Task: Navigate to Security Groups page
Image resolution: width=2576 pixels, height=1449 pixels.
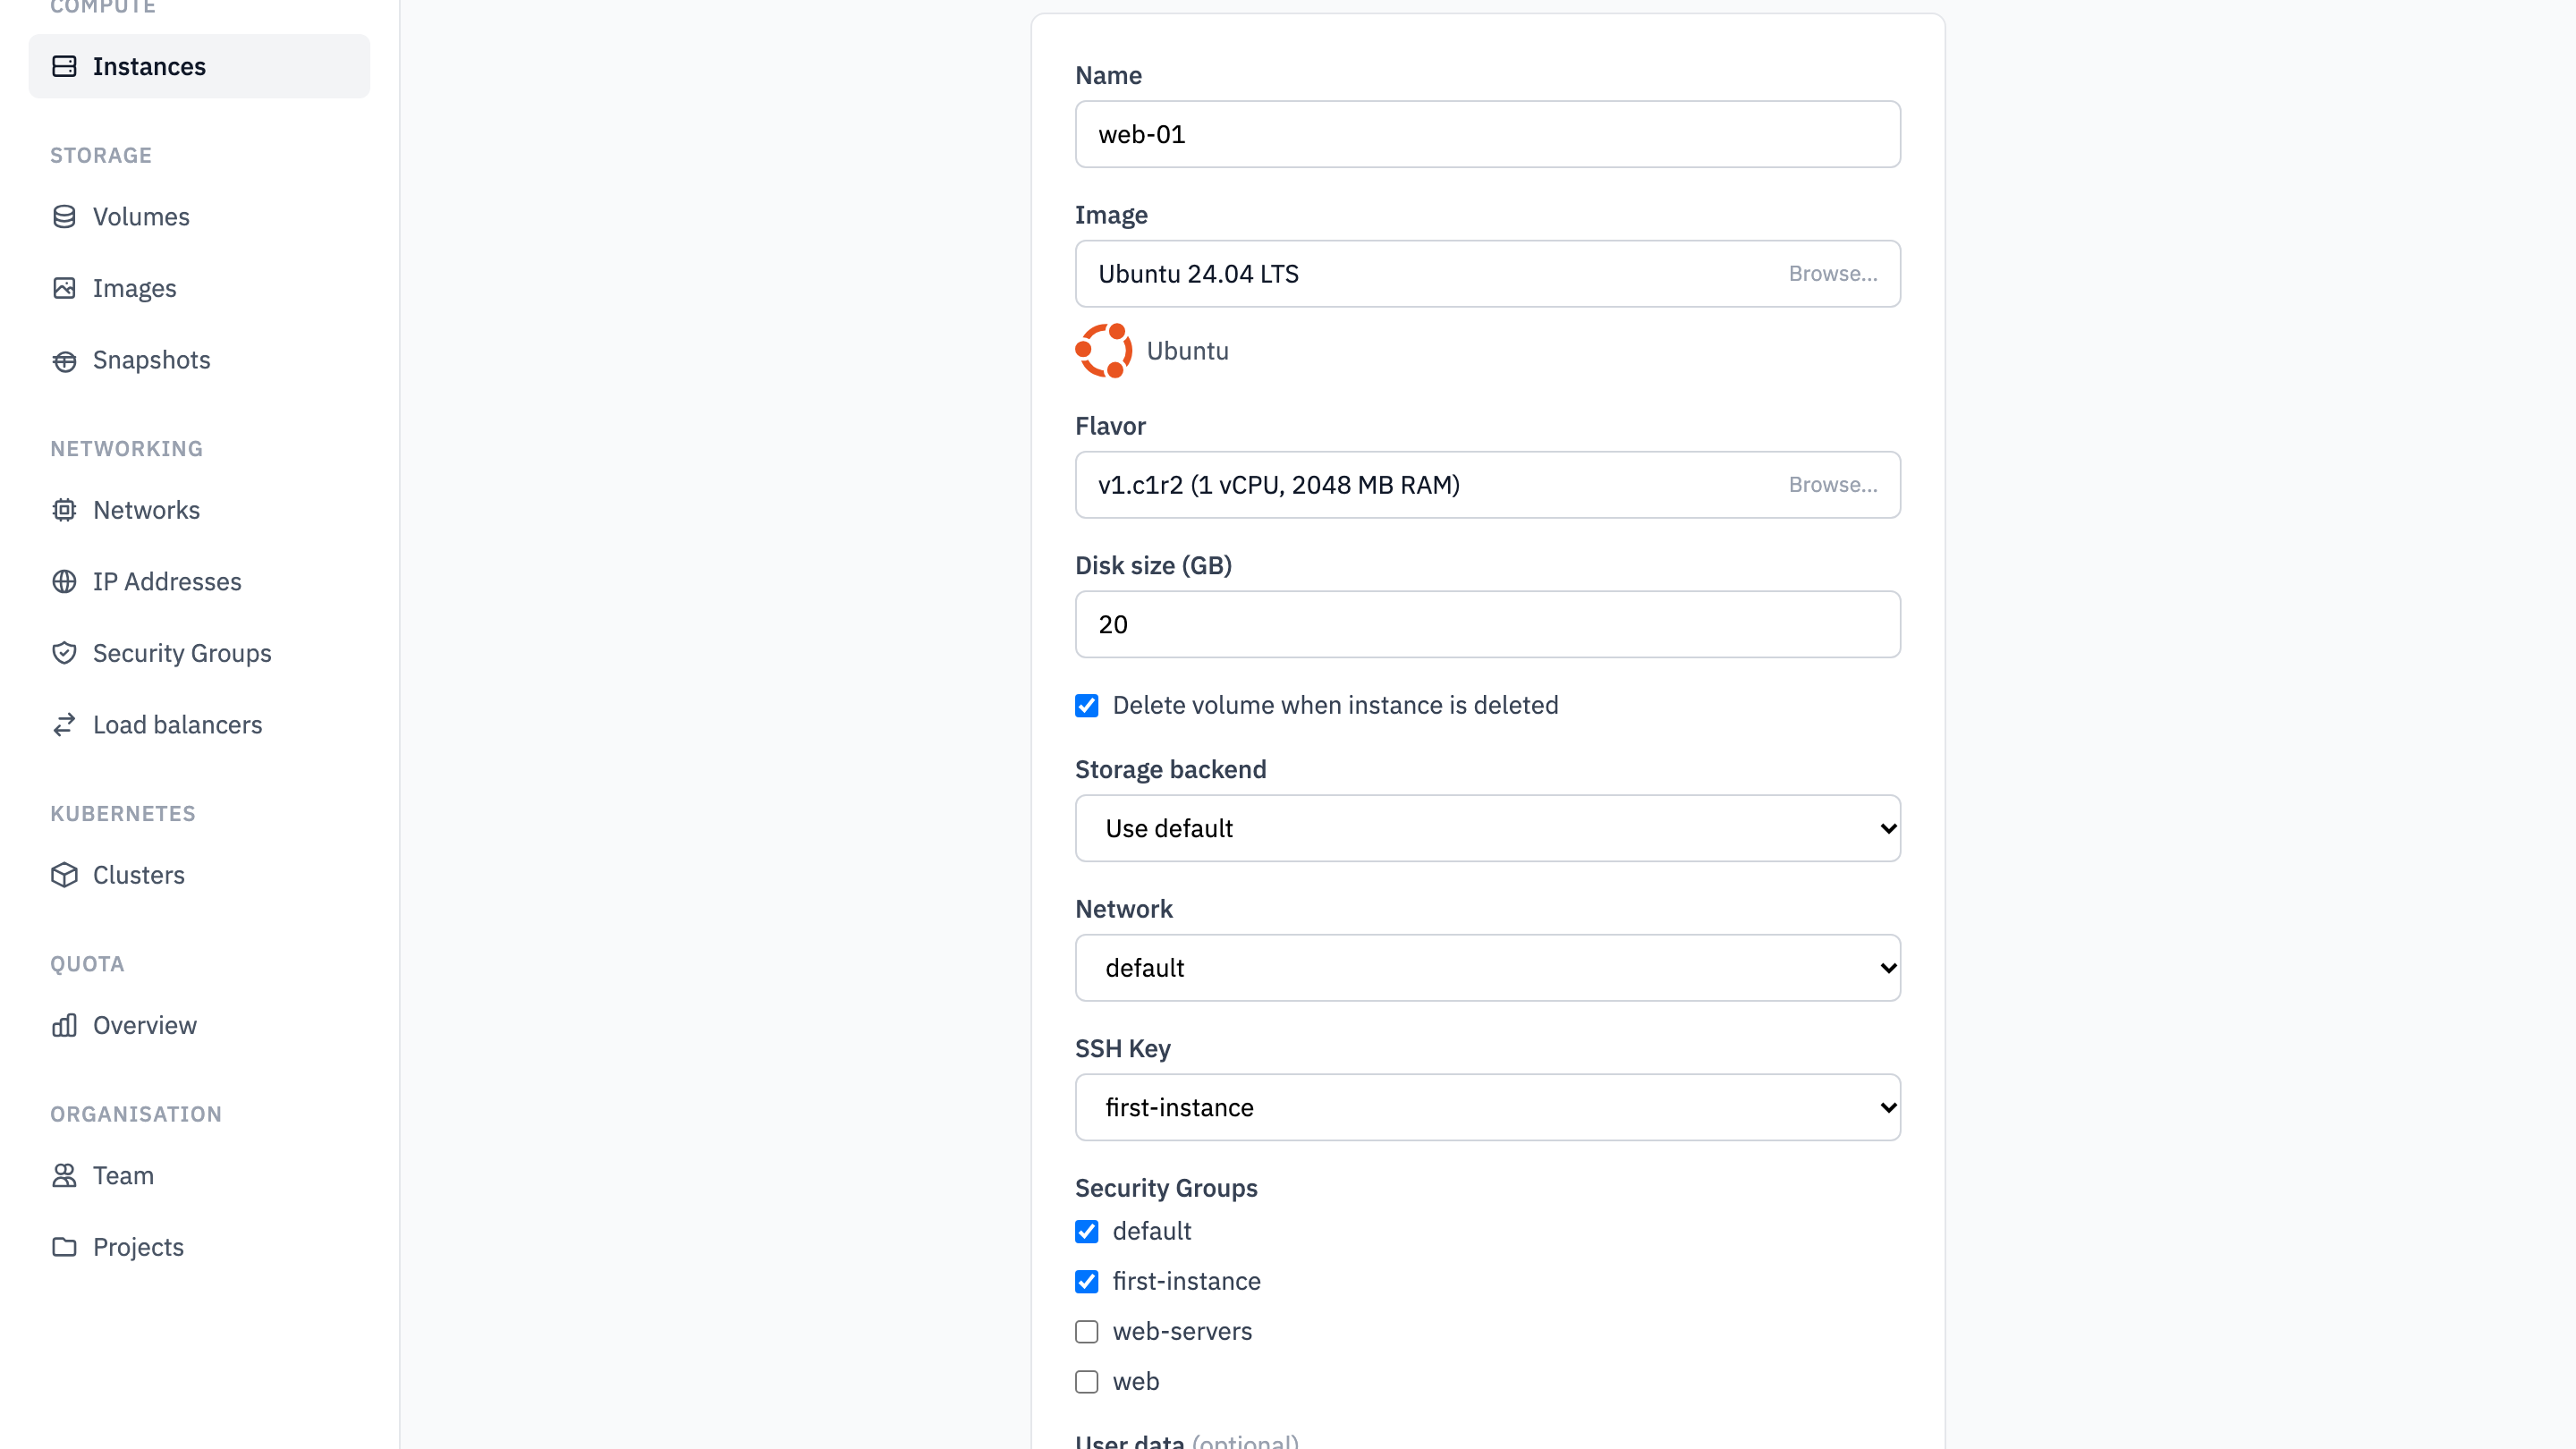Action: 199,653
